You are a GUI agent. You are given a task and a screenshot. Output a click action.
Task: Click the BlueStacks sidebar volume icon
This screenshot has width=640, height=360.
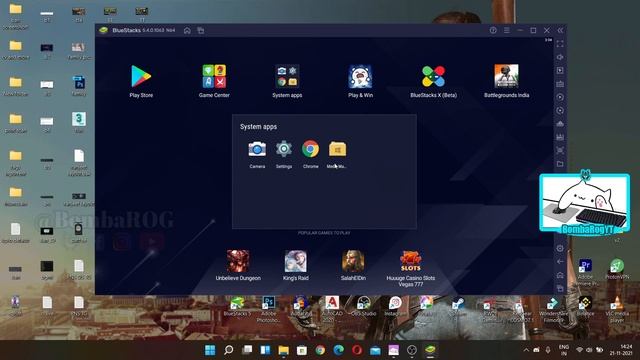tap(560, 57)
